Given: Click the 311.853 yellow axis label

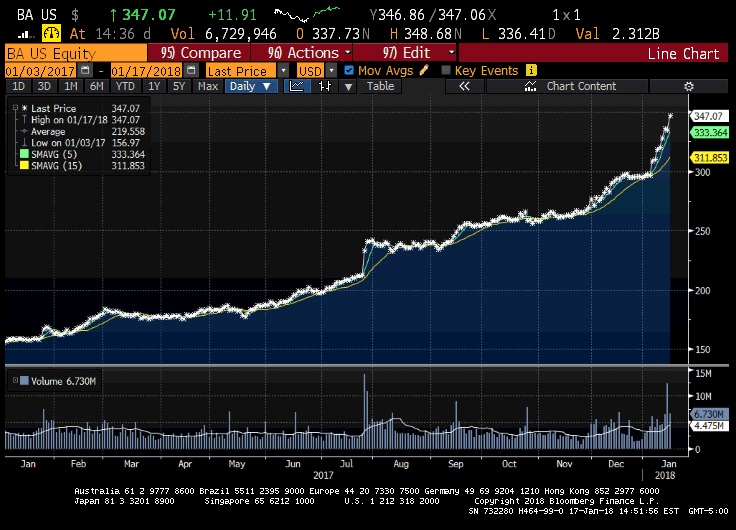Looking at the screenshot, I should pyautogui.click(x=710, y=158).
